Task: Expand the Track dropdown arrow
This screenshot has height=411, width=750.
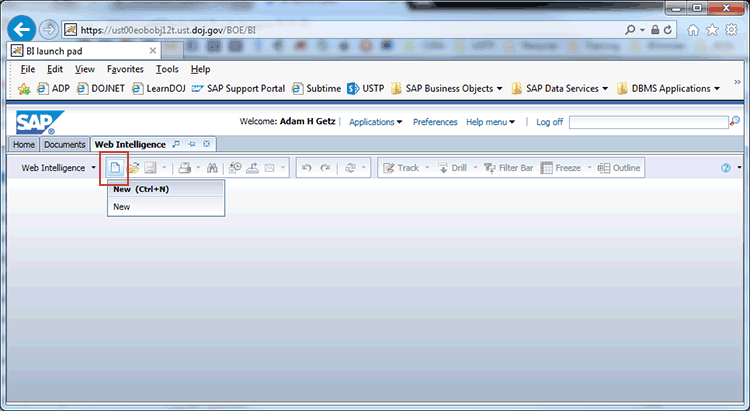Action: tap(427, 168)
